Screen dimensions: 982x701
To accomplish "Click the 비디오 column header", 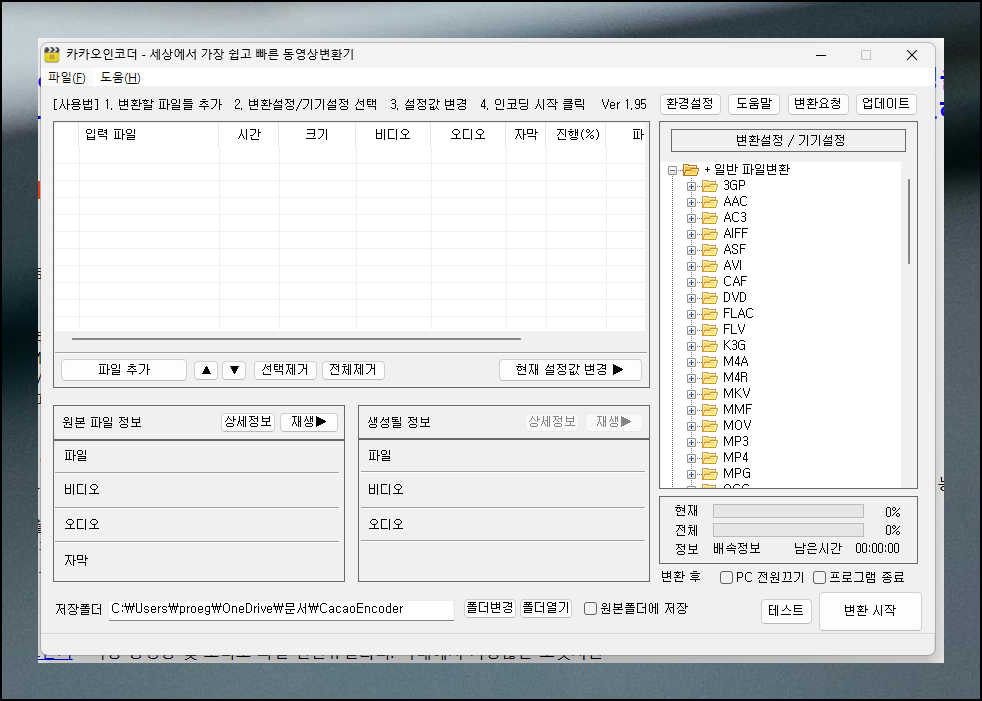I will (393, 135).
